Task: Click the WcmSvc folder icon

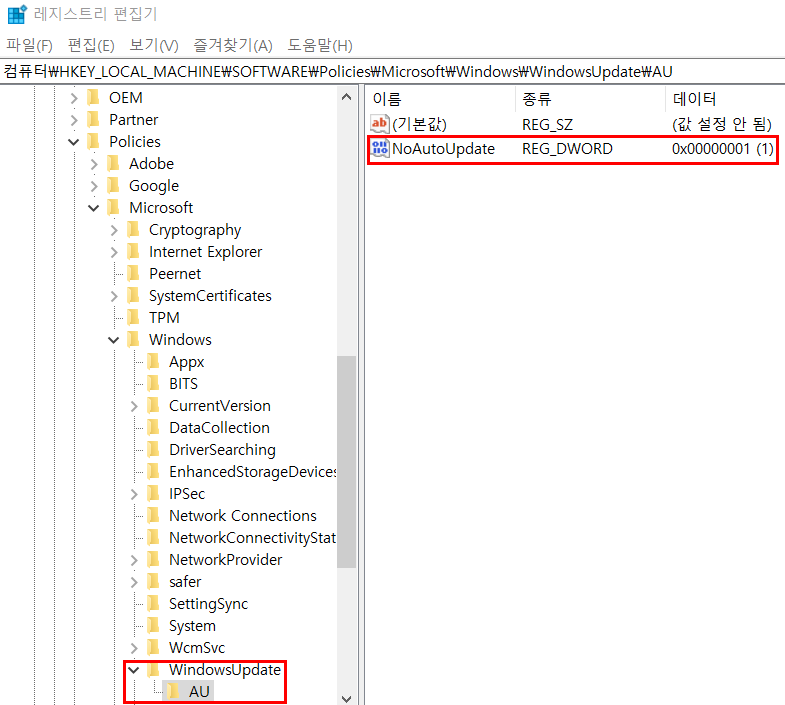Action: coord(154,648)
